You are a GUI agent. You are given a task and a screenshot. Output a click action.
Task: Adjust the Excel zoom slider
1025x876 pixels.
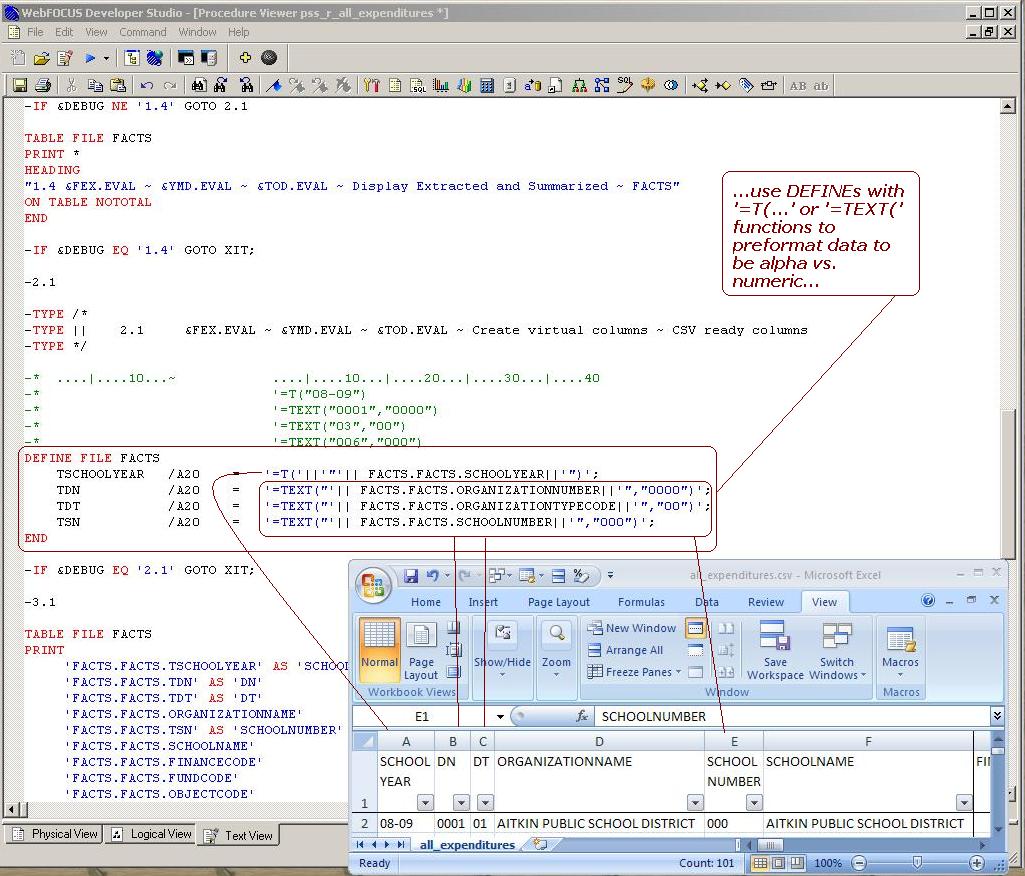click(917, 863)
